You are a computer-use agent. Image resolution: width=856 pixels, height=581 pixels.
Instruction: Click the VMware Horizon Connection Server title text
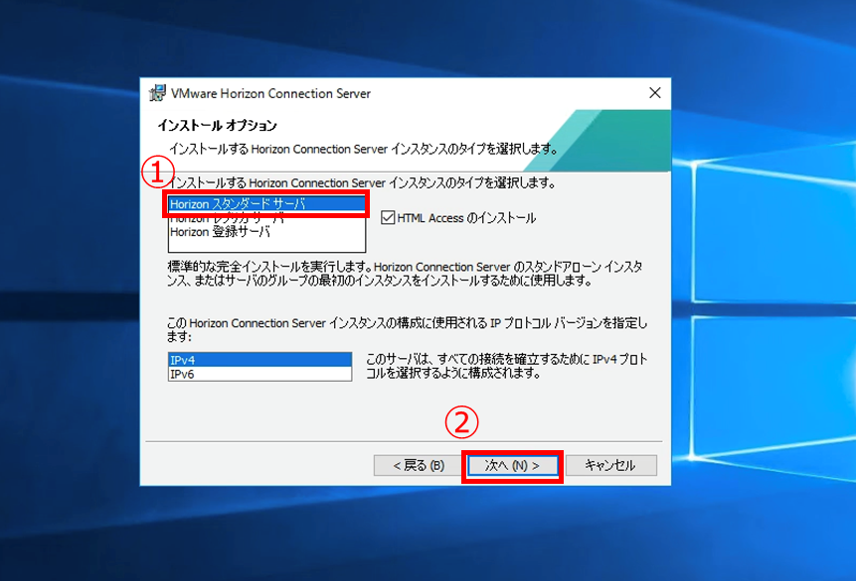(271, 94)
